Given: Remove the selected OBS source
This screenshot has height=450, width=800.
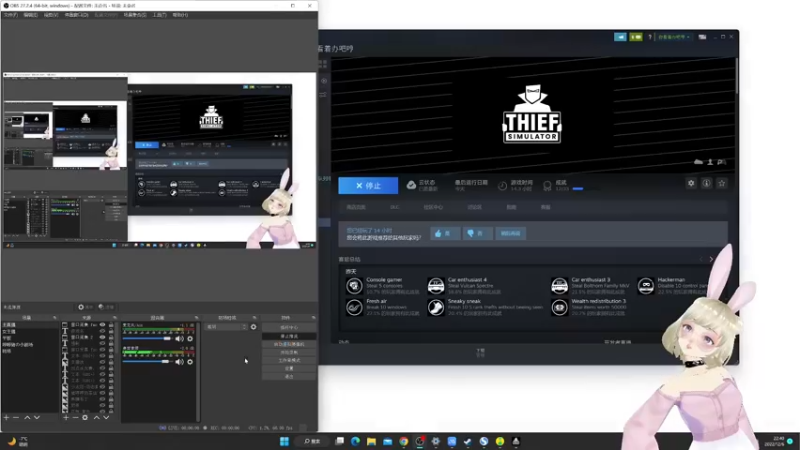Looking at the screenshot, I should (x=76, y=417).
